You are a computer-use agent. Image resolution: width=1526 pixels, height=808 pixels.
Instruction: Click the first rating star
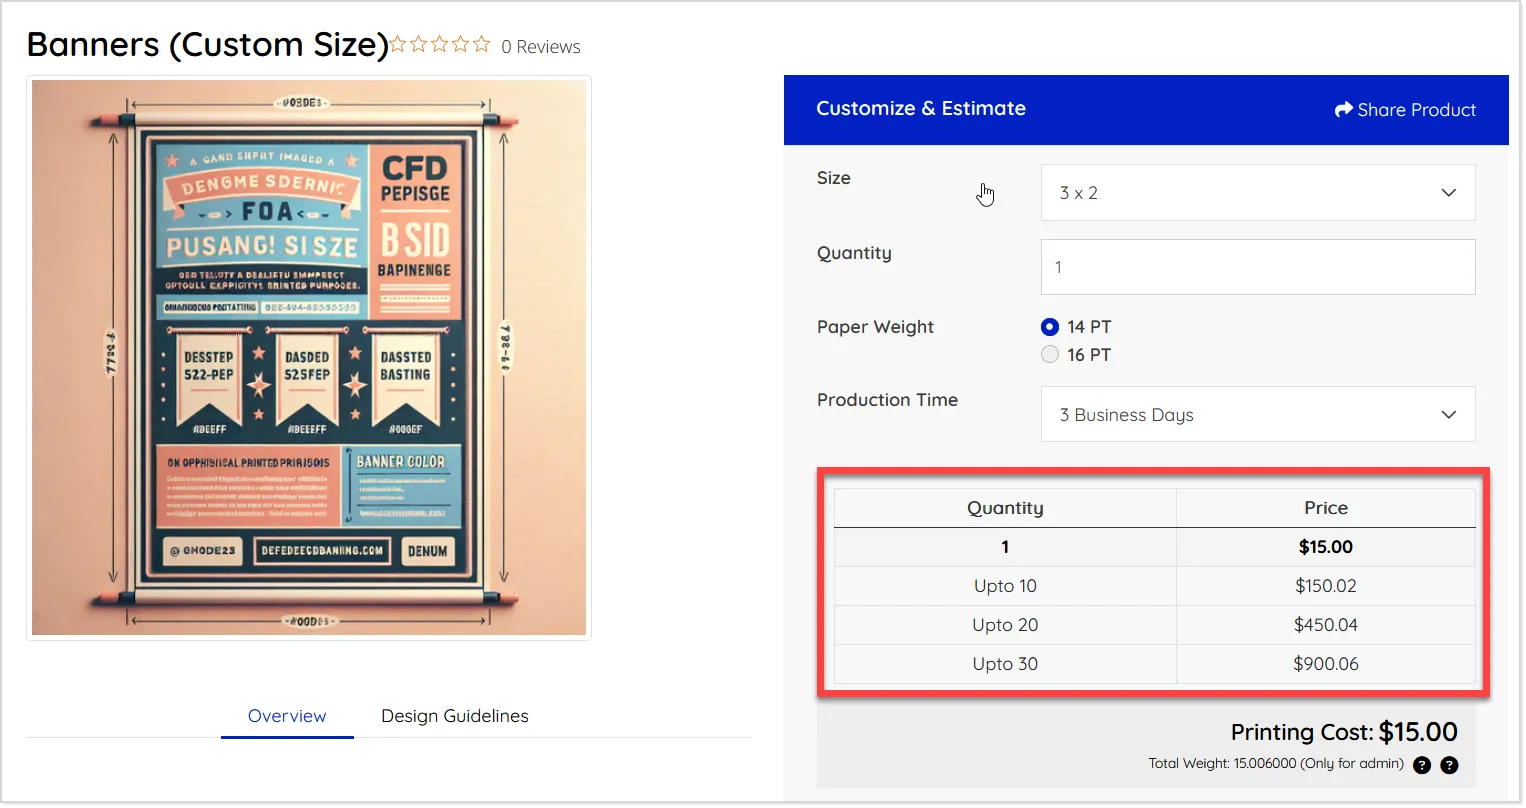coord(398,44)
